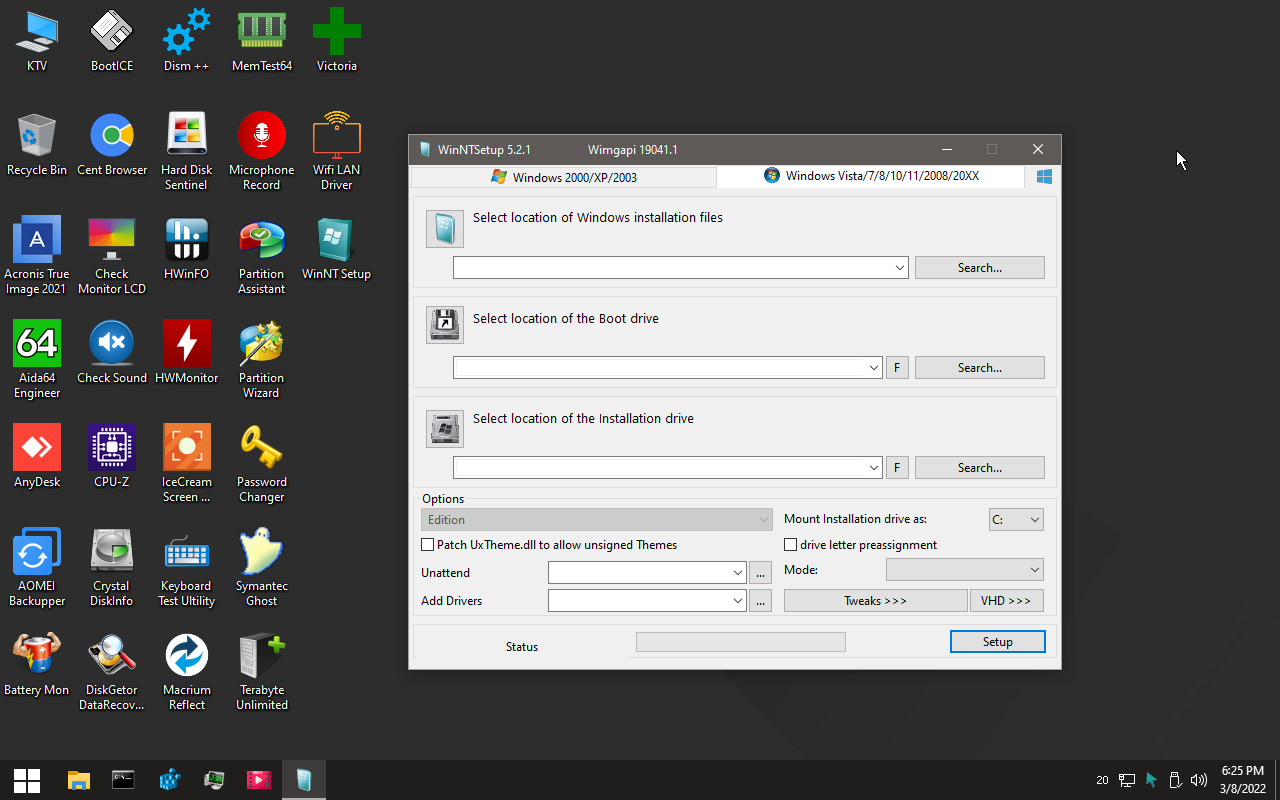1280x800 pixels.
Task: Open Macrium Reflect shortcut
Action: tap(187, 671)
